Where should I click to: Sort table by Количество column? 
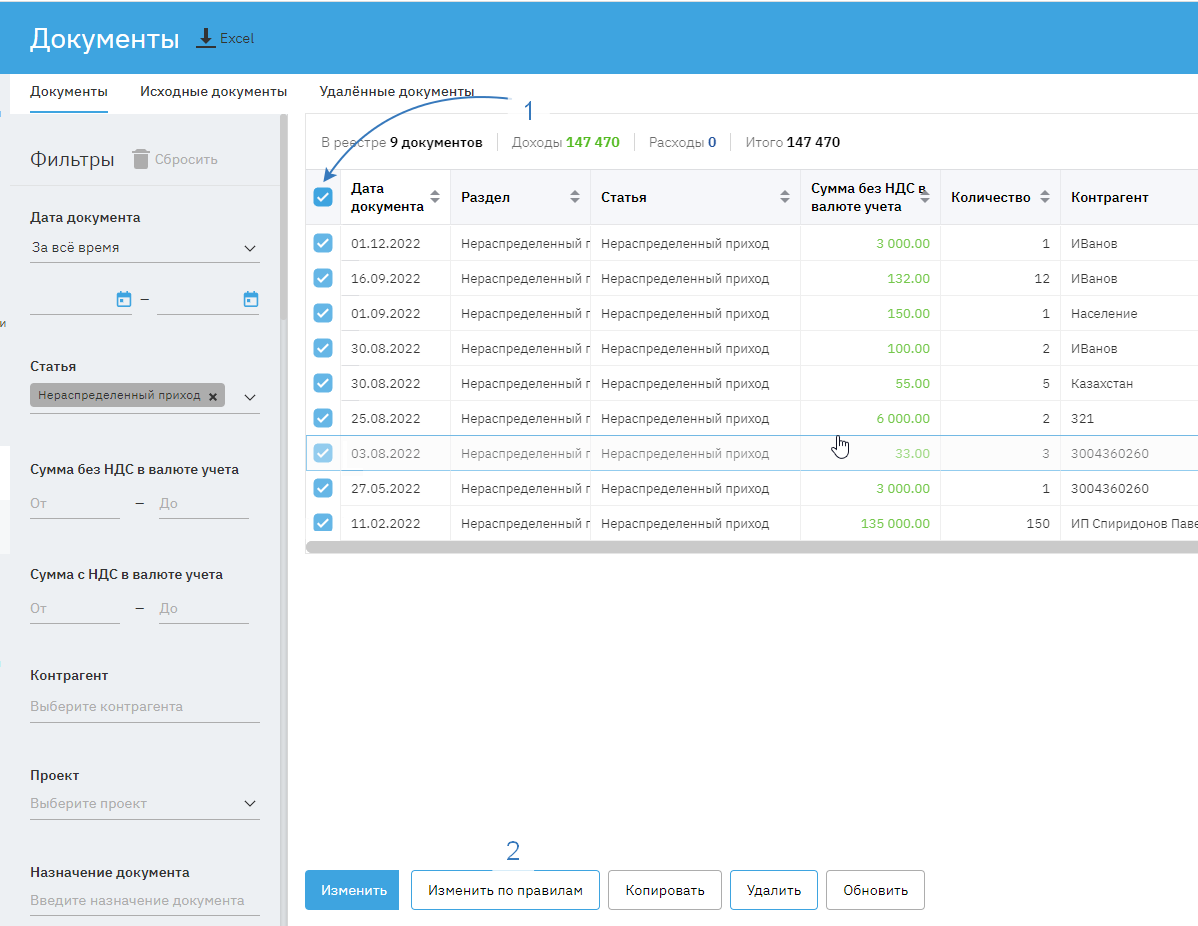point(1045,197)
